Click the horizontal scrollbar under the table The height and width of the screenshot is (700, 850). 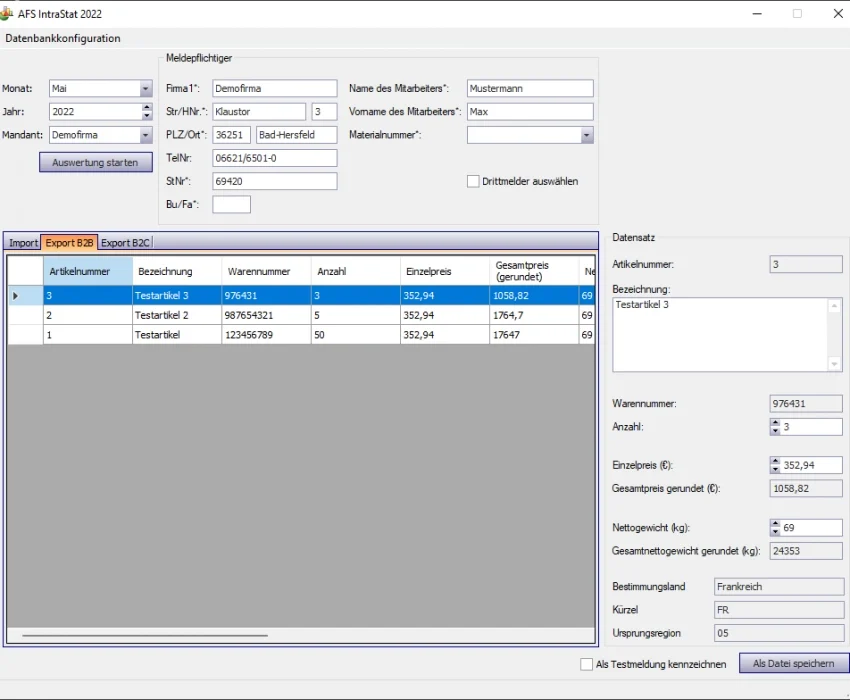[x=145, y=635]
